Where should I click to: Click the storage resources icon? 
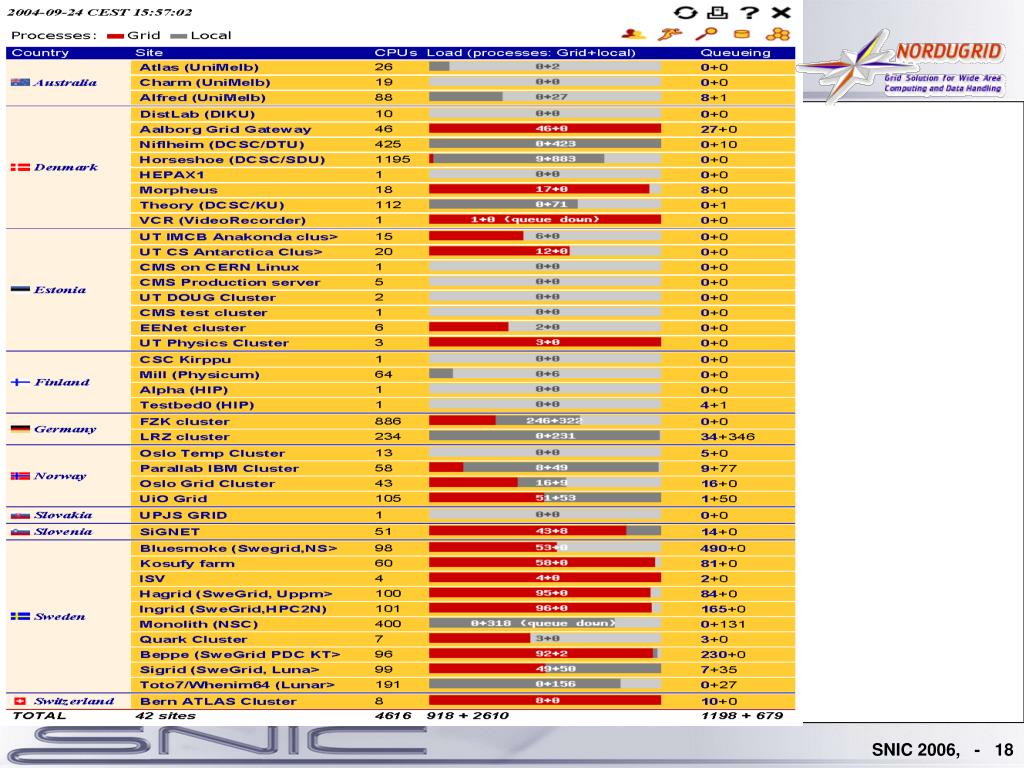tap(742, 34)
